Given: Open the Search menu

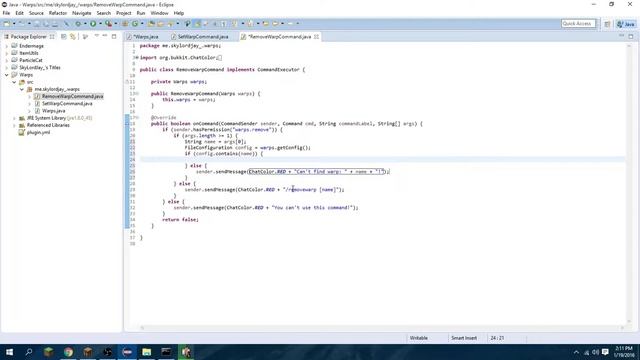Looking at the screenshot, I should click(104, 13).
